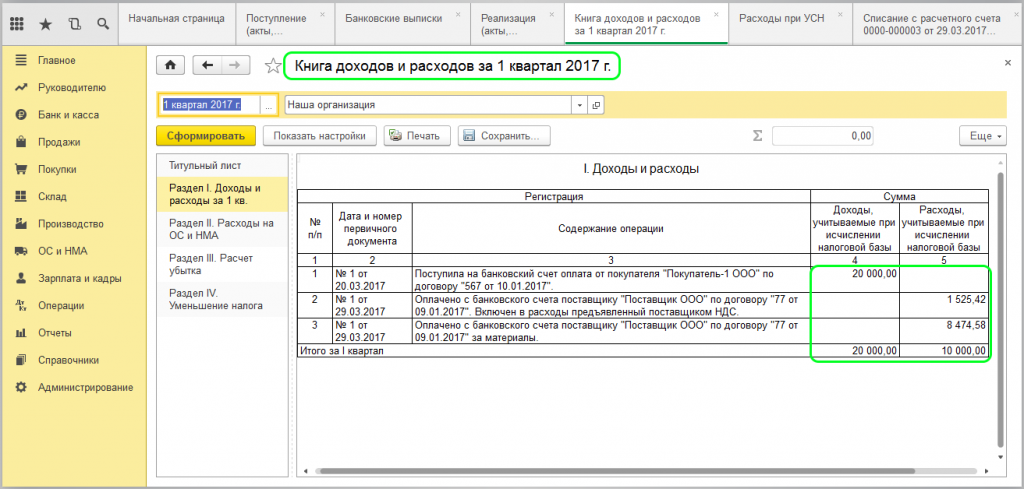Select Раздел III. Расчет убытка section
Screen dimensions: 1024x489
212,263
